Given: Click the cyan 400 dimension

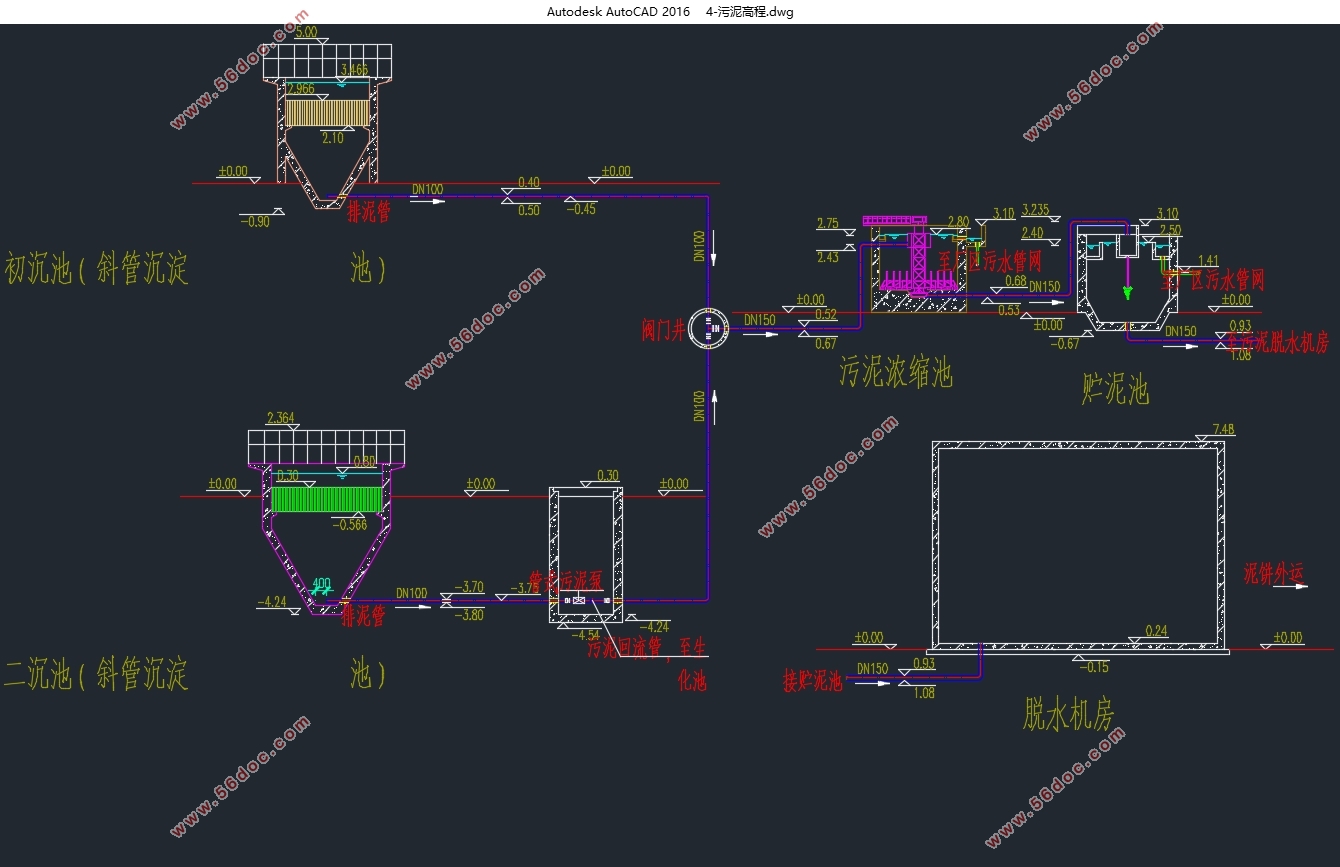Looking at the screenshot, I should 321,584.
